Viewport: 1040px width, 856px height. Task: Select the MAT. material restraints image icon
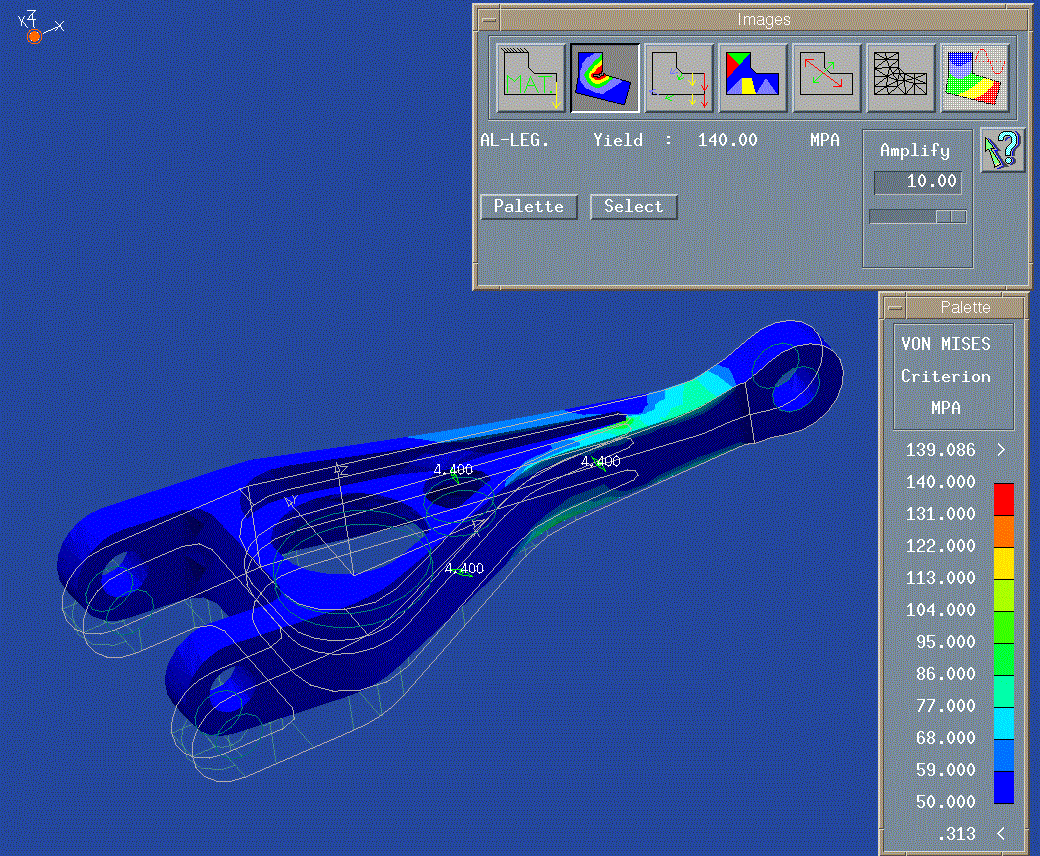(x=531, y=78)
